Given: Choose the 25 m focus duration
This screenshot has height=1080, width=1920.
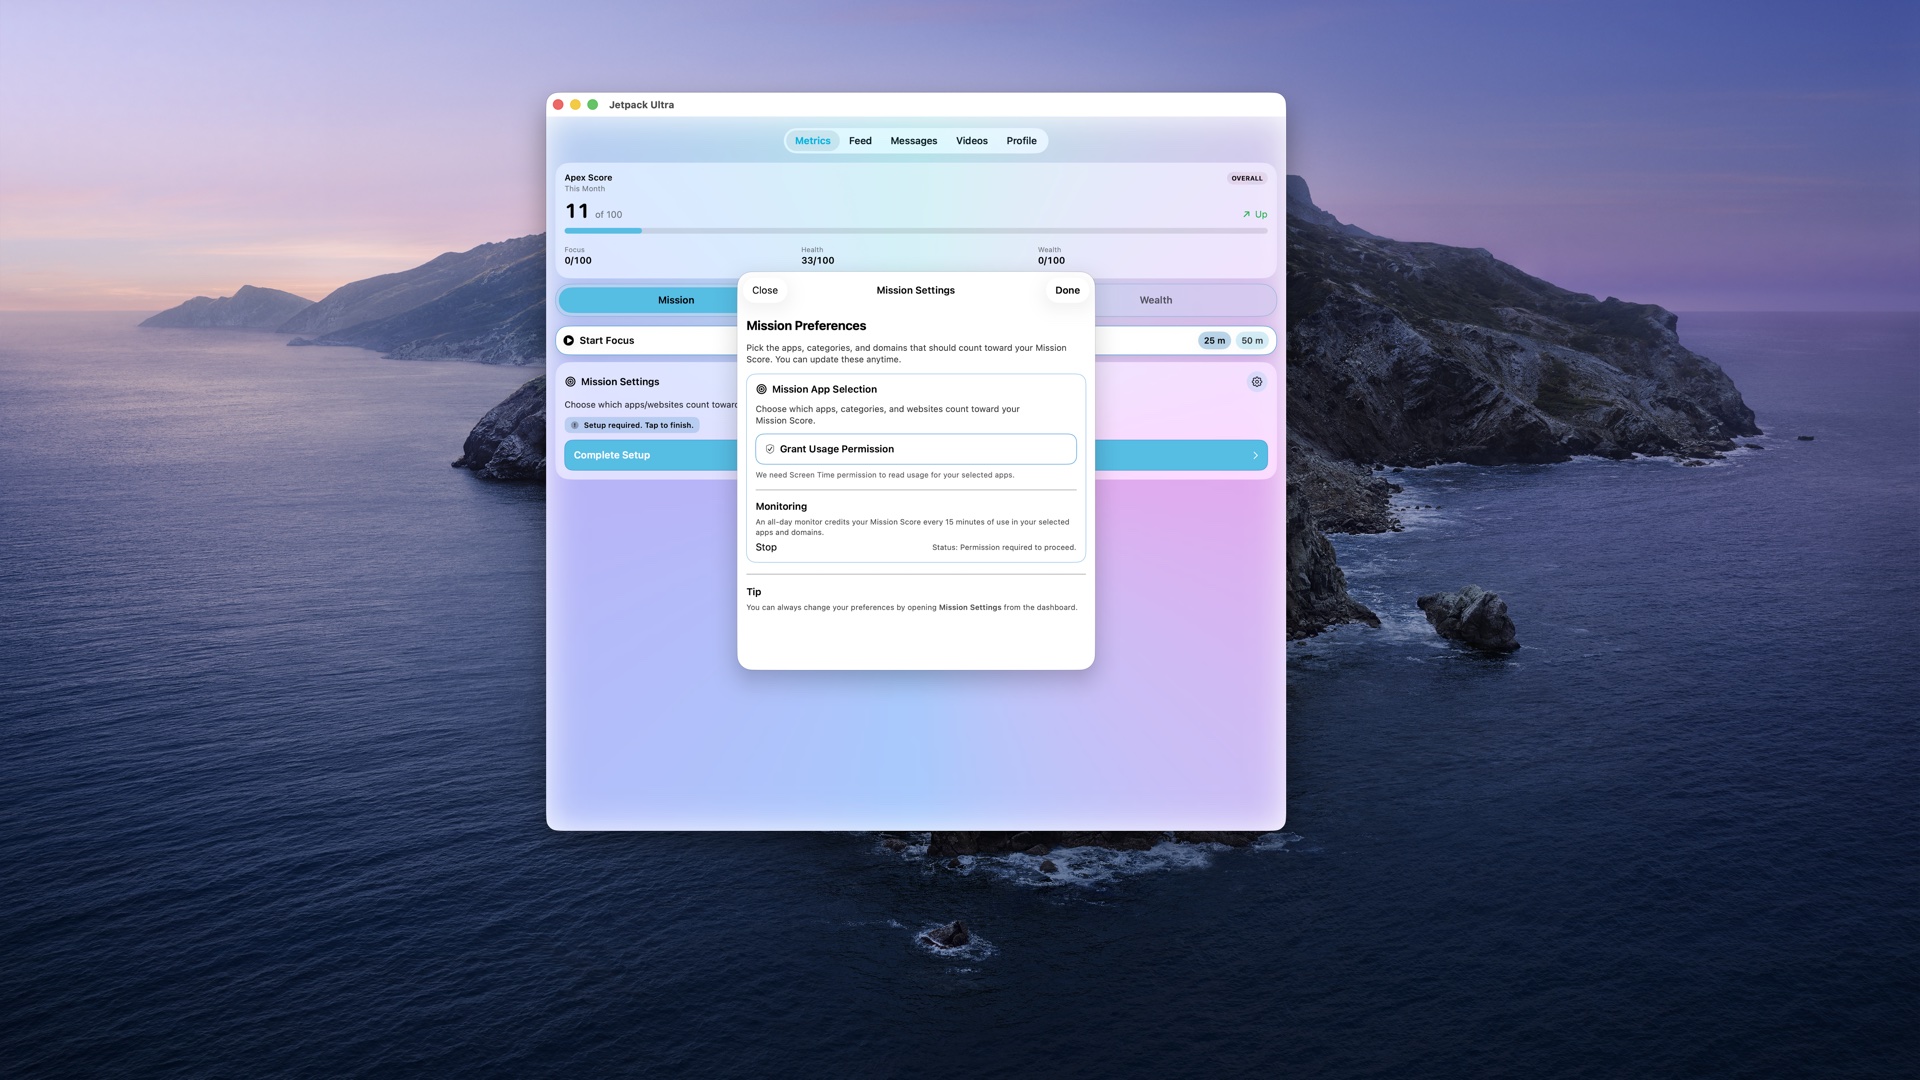Looking at the screenshot, I should coord(1214,341).
